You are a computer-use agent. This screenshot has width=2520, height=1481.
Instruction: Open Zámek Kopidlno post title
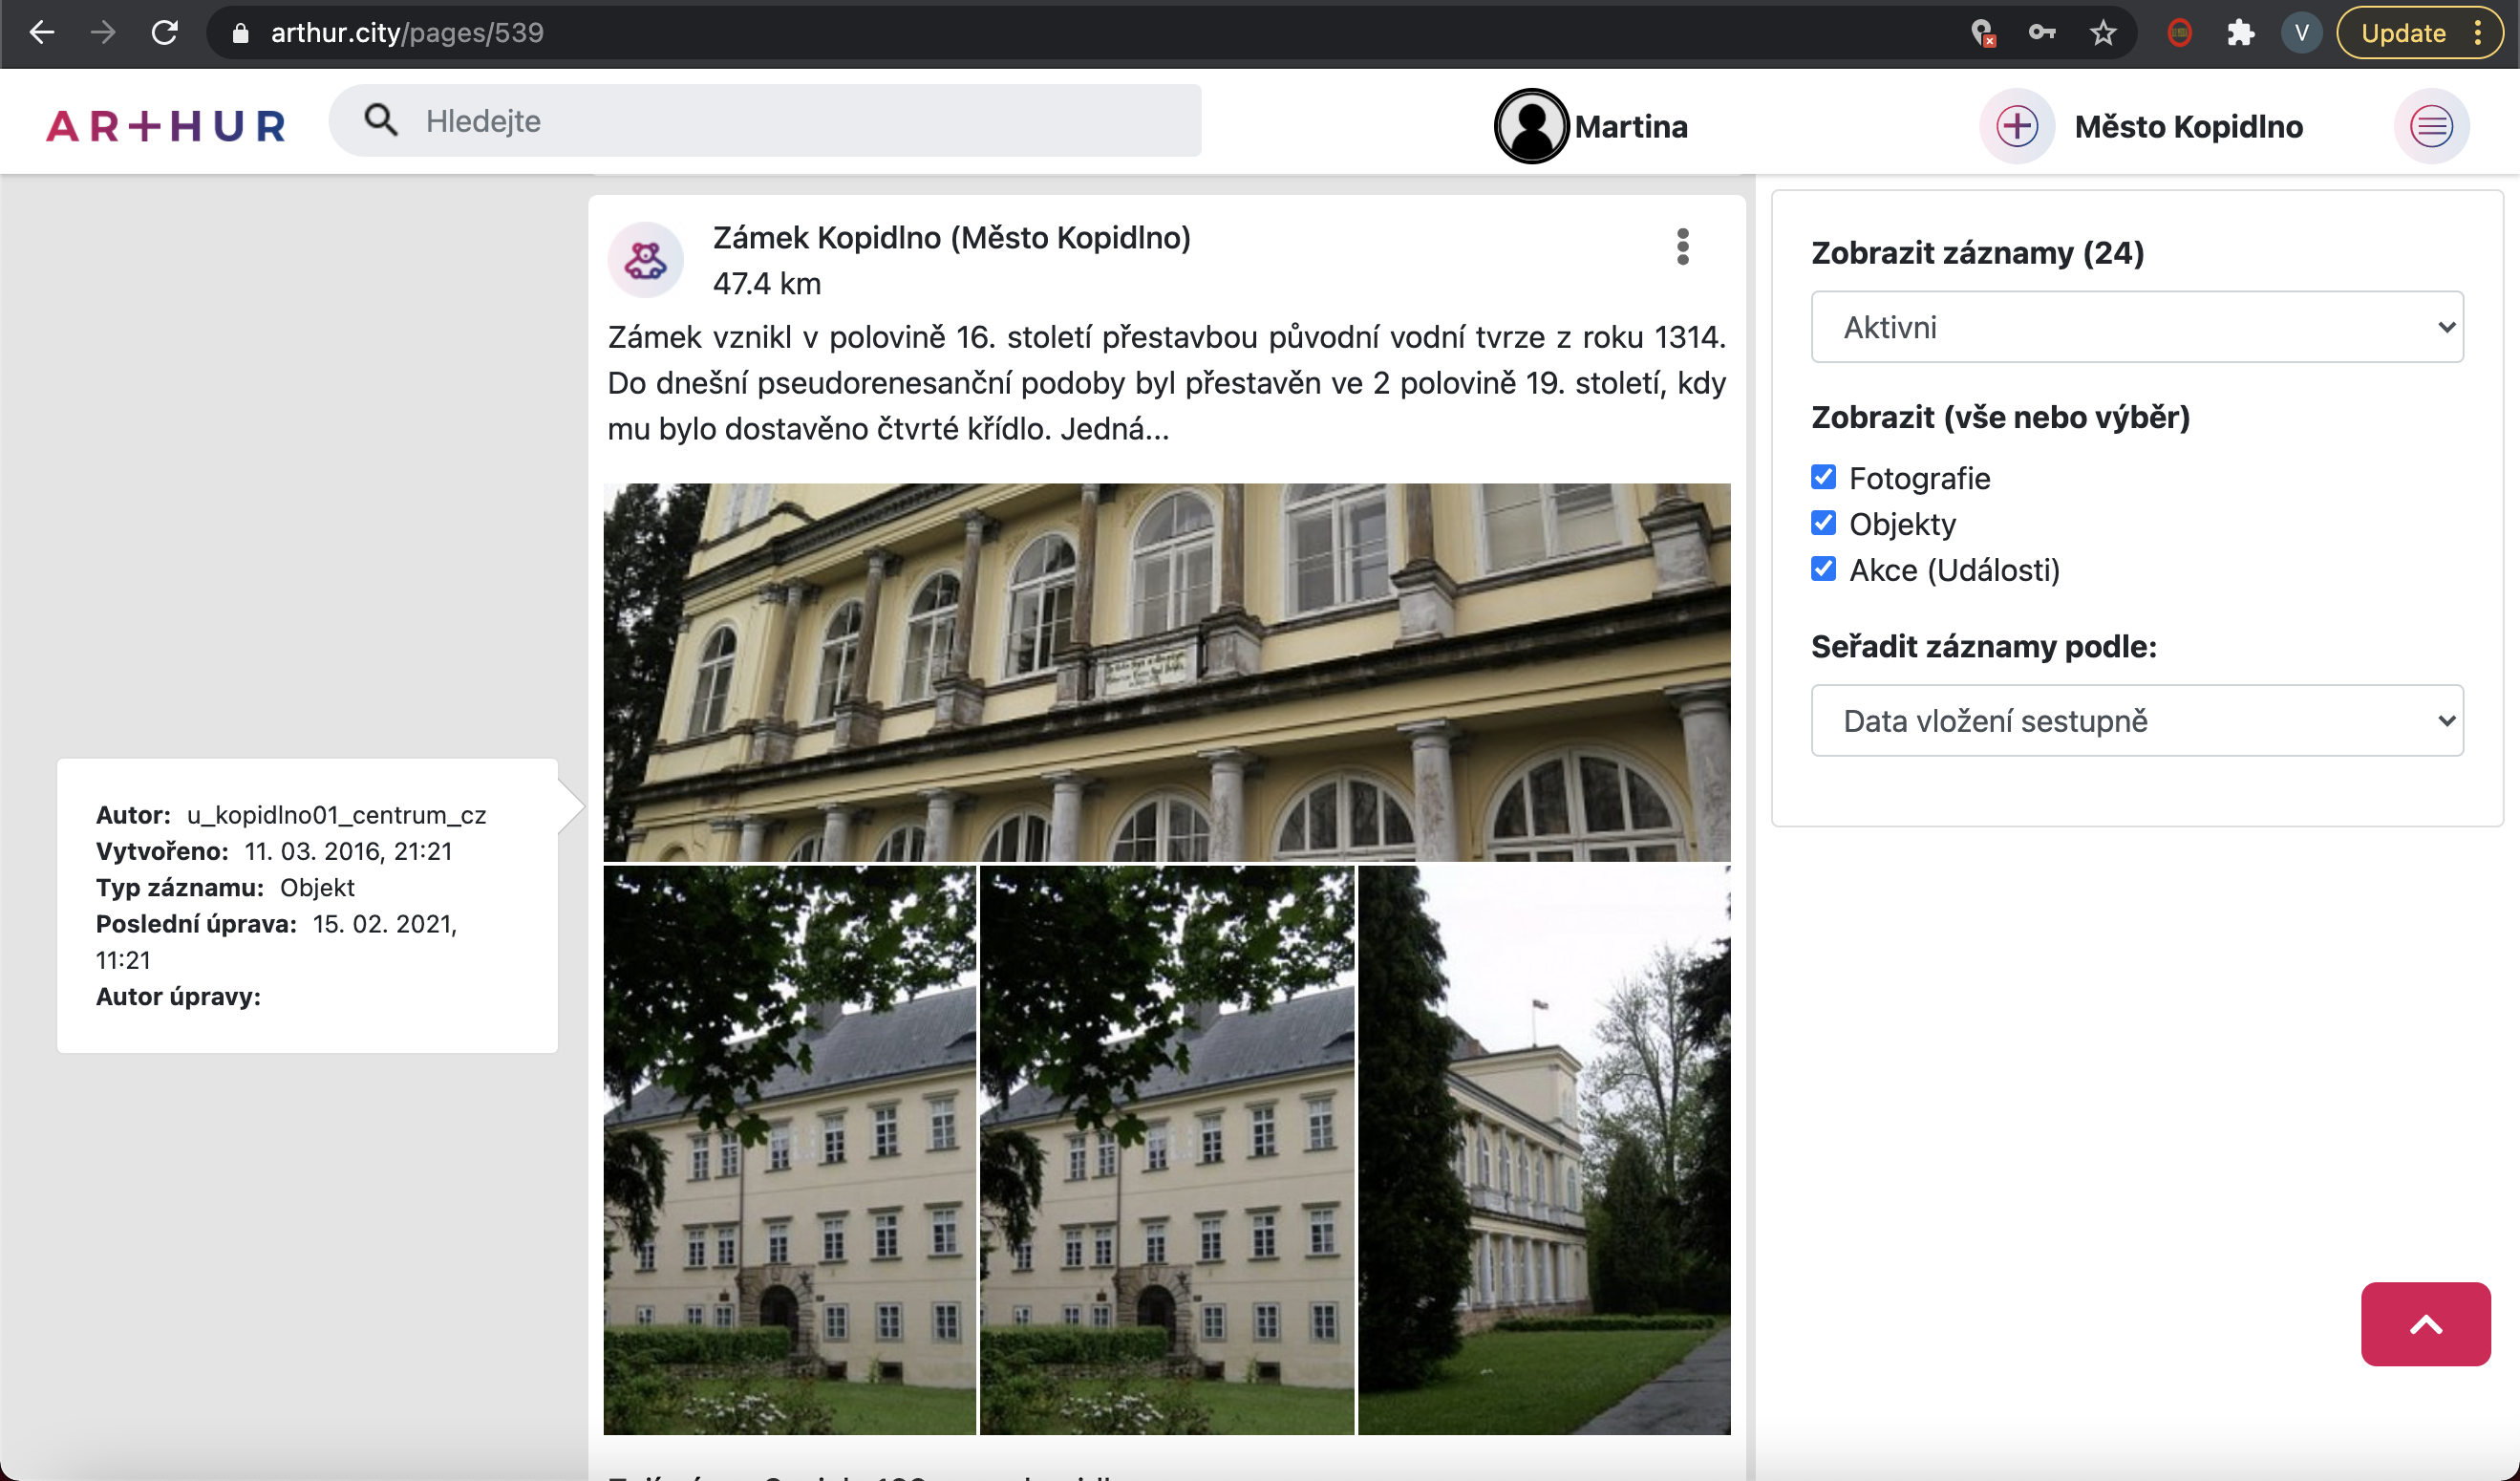click(x=952, y=238)
